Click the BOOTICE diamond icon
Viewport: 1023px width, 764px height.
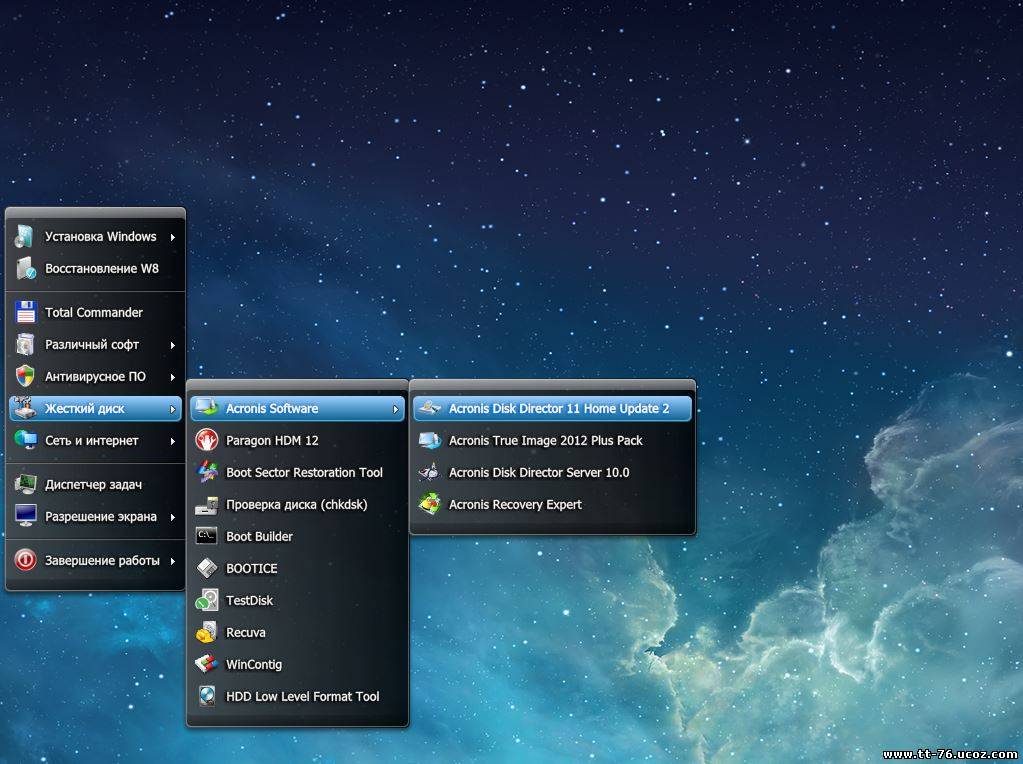tap(207, 568)
